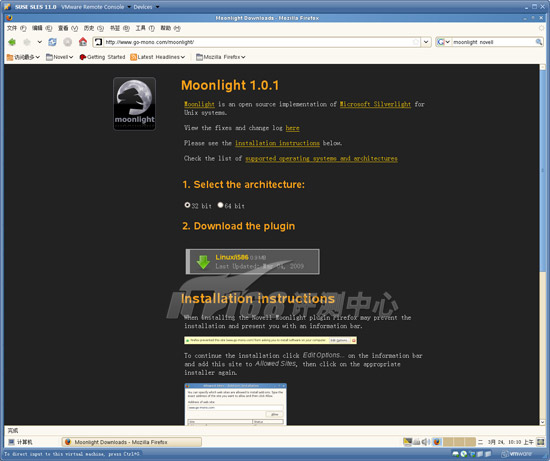Open the 编辑 (Edit) menu

click(42, 28)
